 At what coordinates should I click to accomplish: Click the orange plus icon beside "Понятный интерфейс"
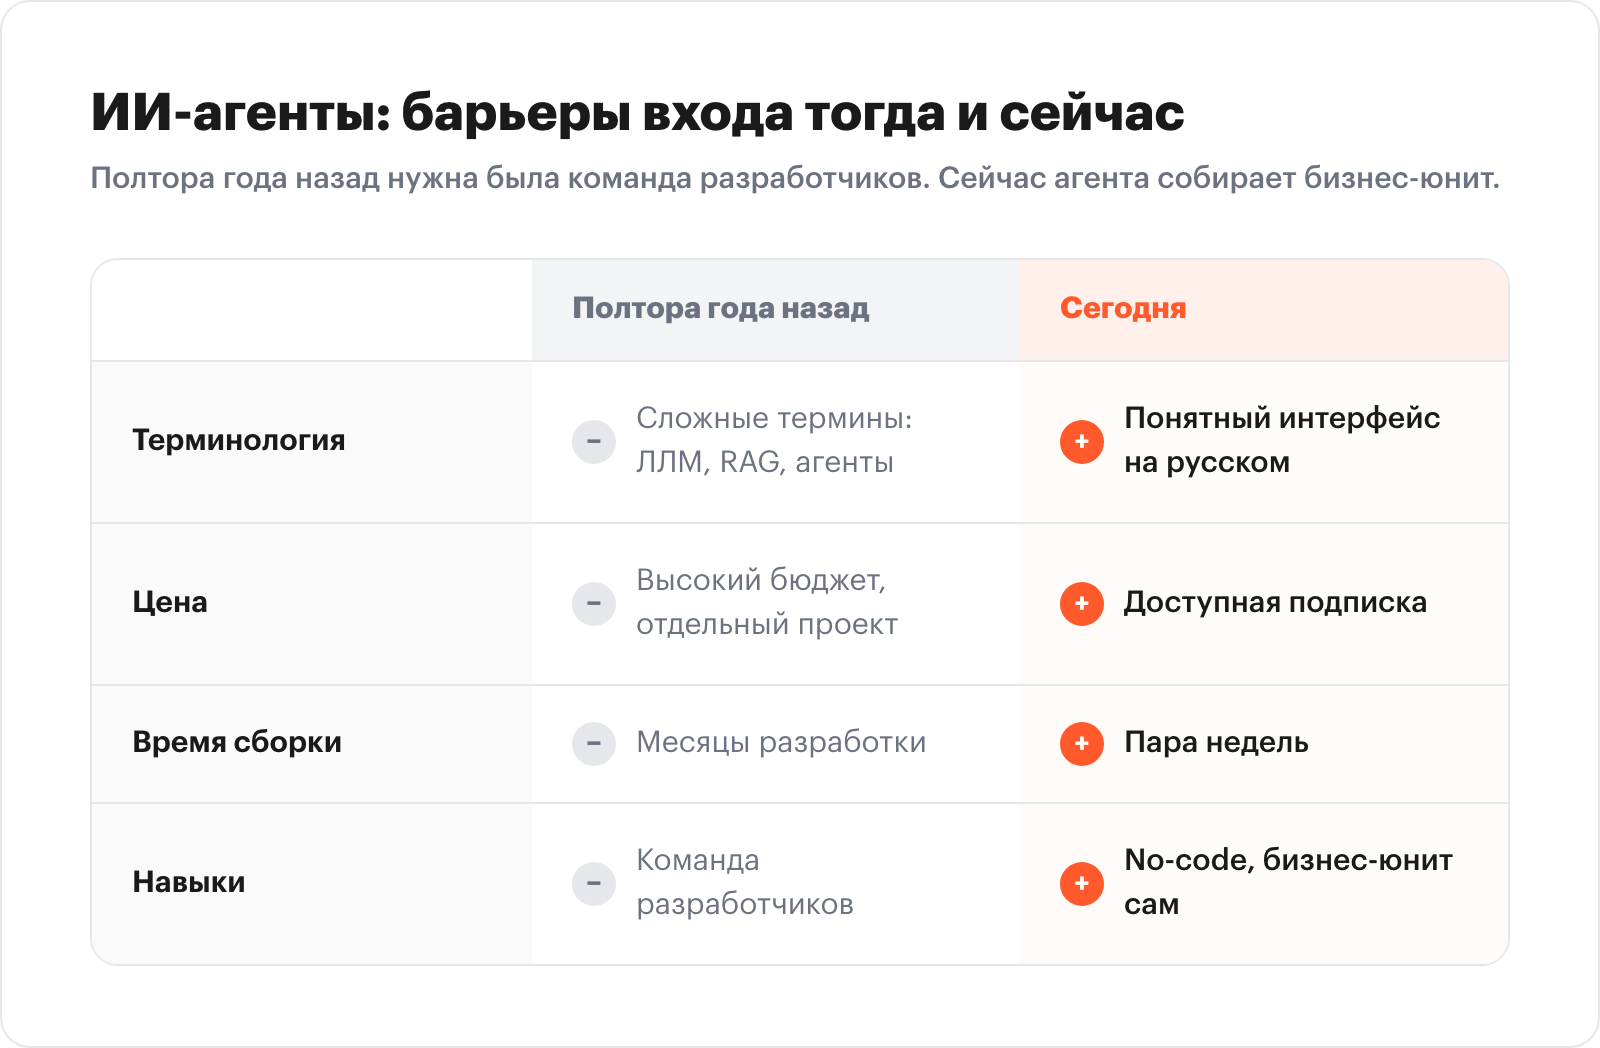coord(1082,442)
